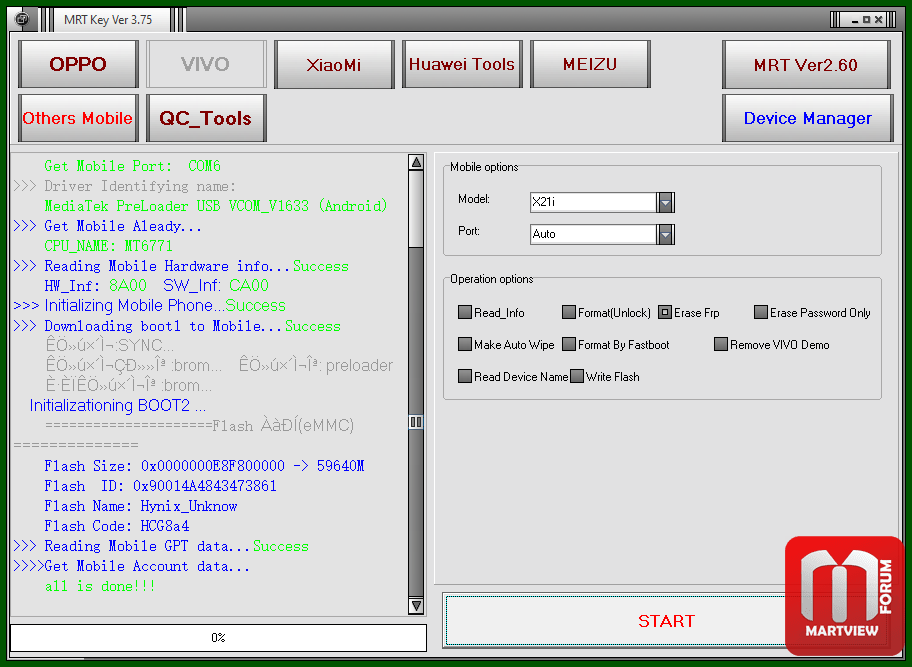Close the MRT Key window
The width and height of the screenshot is (912, 667).
(879, 19)
